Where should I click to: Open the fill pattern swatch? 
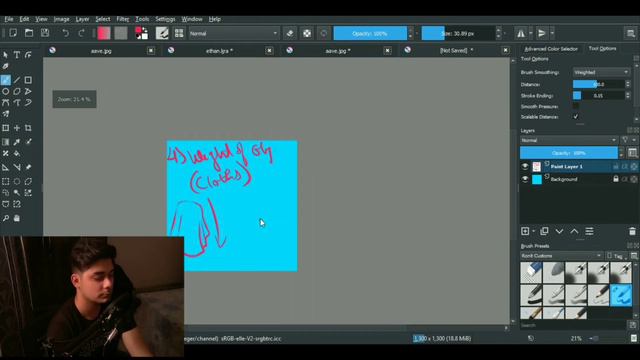(x=121, y=33)
